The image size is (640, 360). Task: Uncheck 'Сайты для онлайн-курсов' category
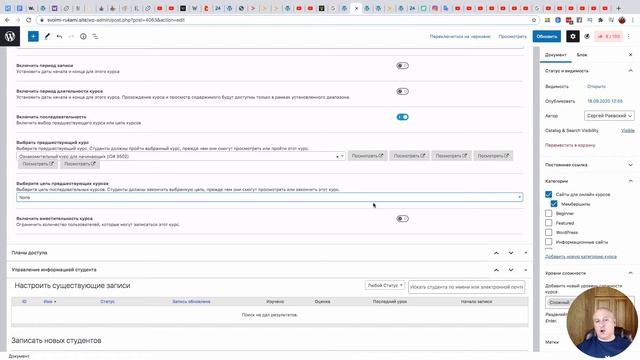tap(549, 194)
